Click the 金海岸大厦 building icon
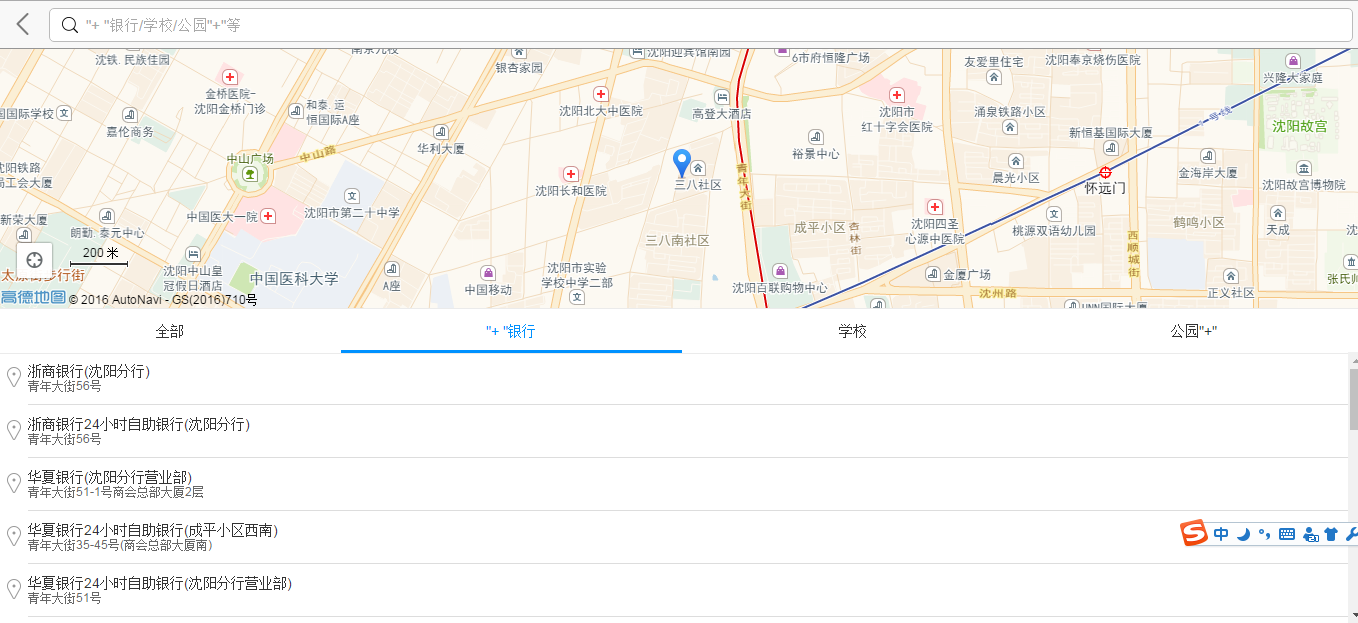This screenshot has height=623, width=1358. 1208,156
